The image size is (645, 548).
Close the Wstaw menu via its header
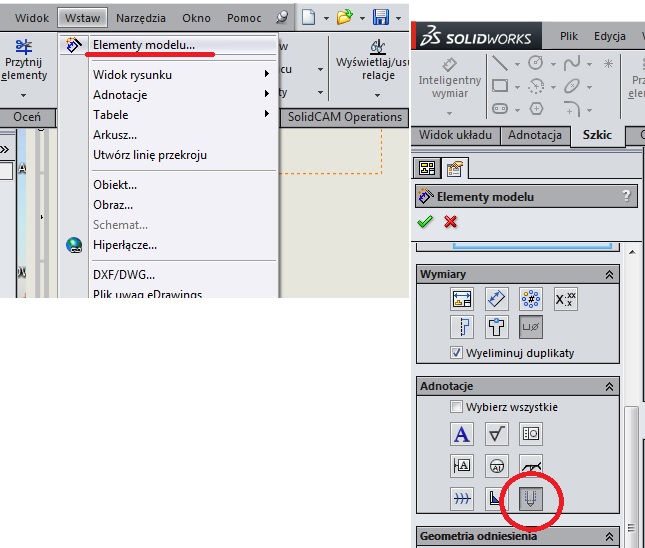(x=82, y=18)
